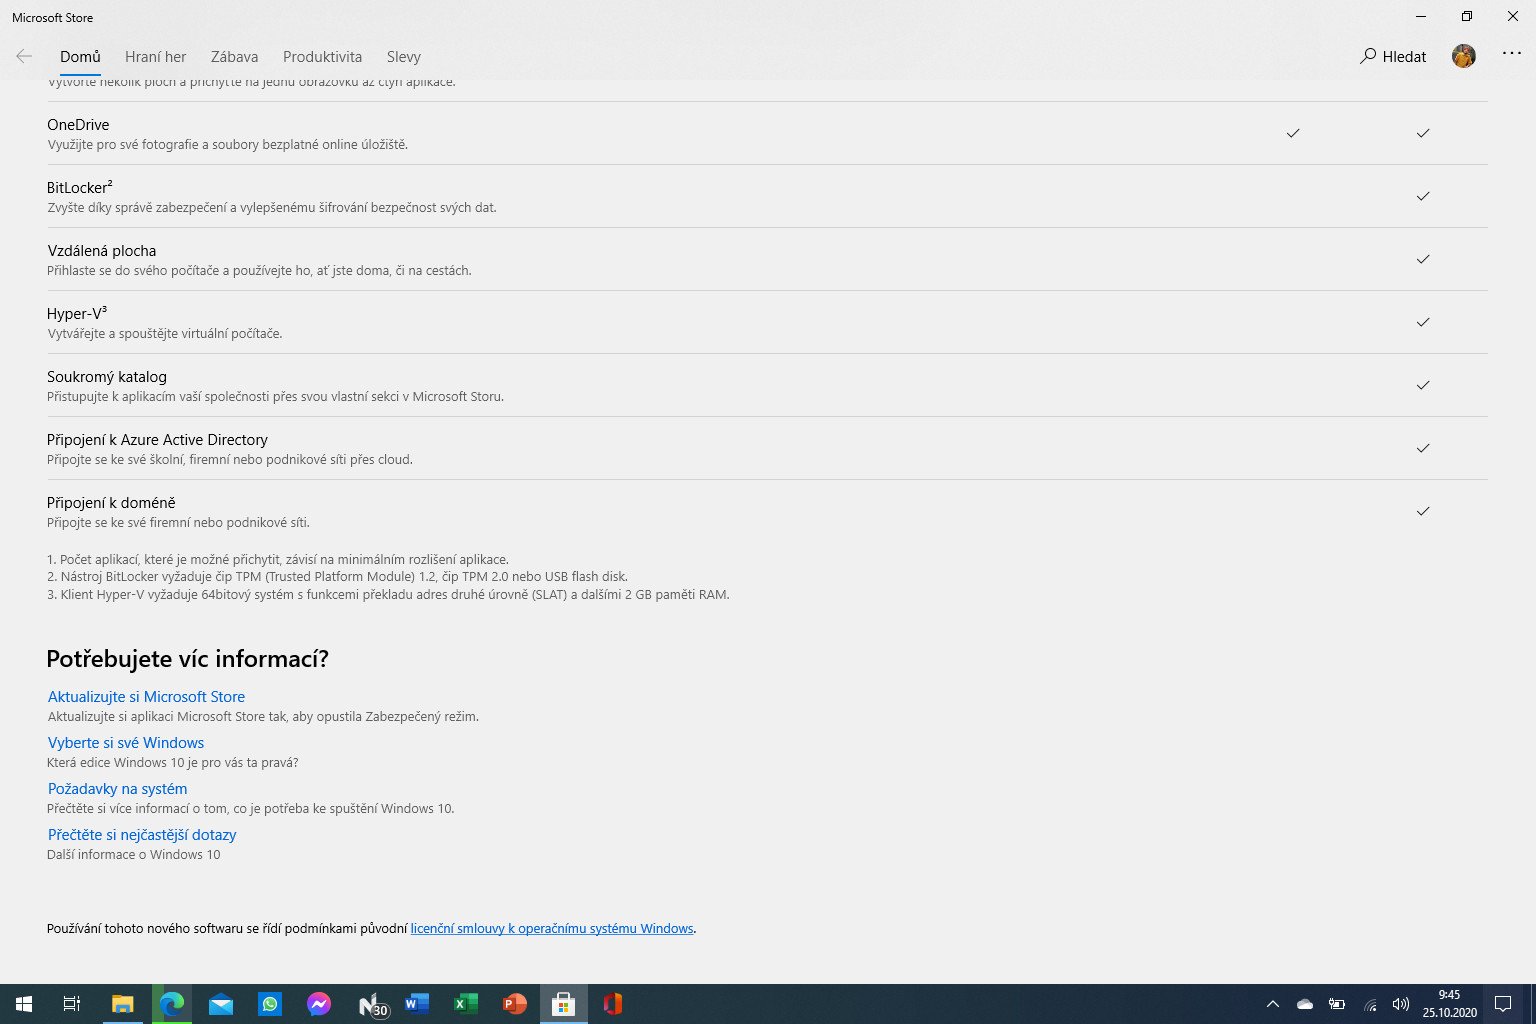
Task: Click the OneDrive cloud tray icon
Action: 1305,1004
